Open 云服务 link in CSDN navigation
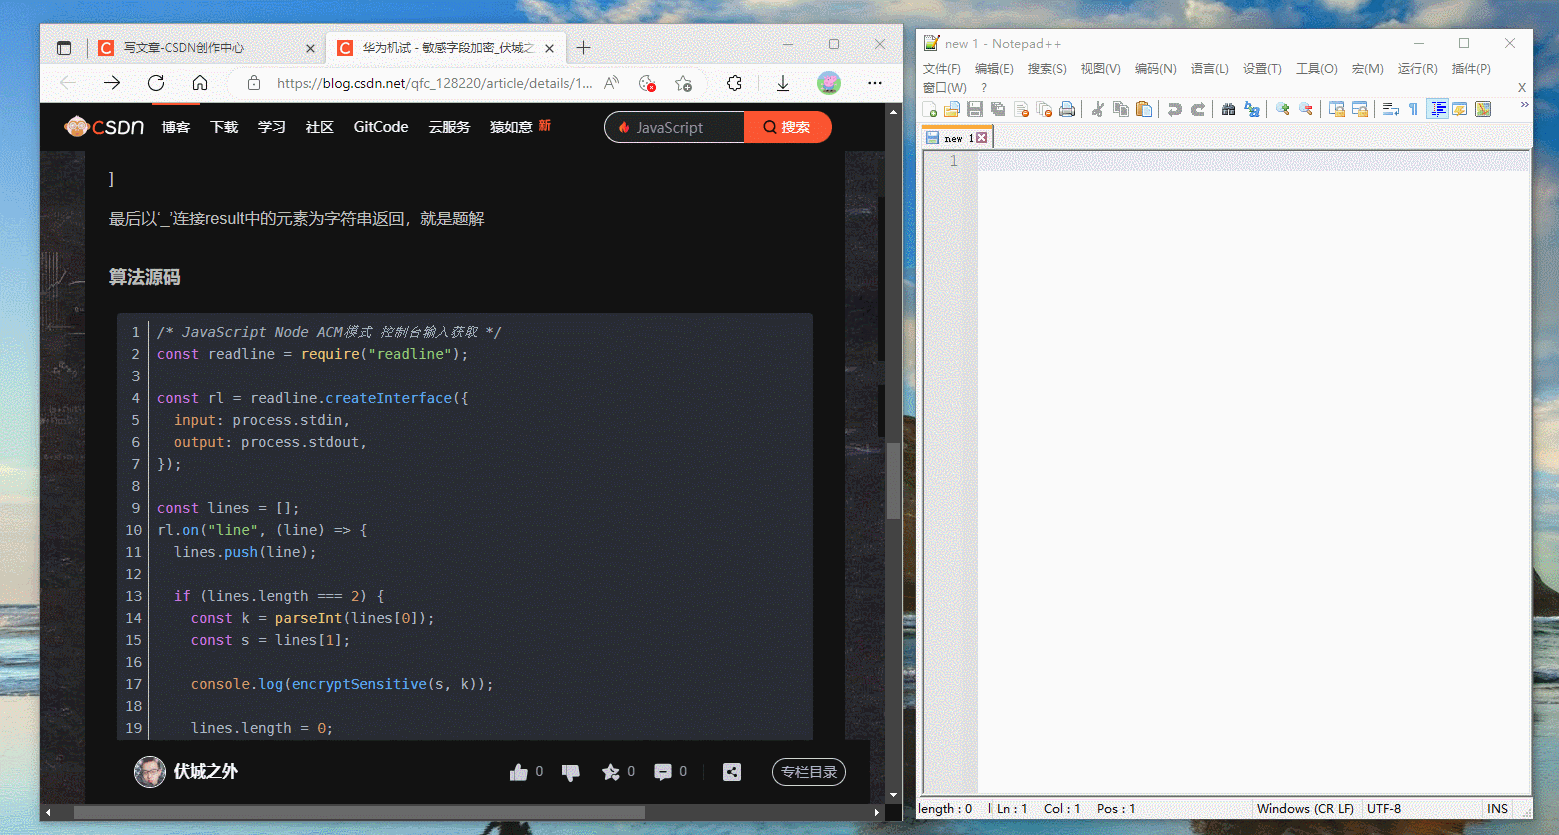 449,127
